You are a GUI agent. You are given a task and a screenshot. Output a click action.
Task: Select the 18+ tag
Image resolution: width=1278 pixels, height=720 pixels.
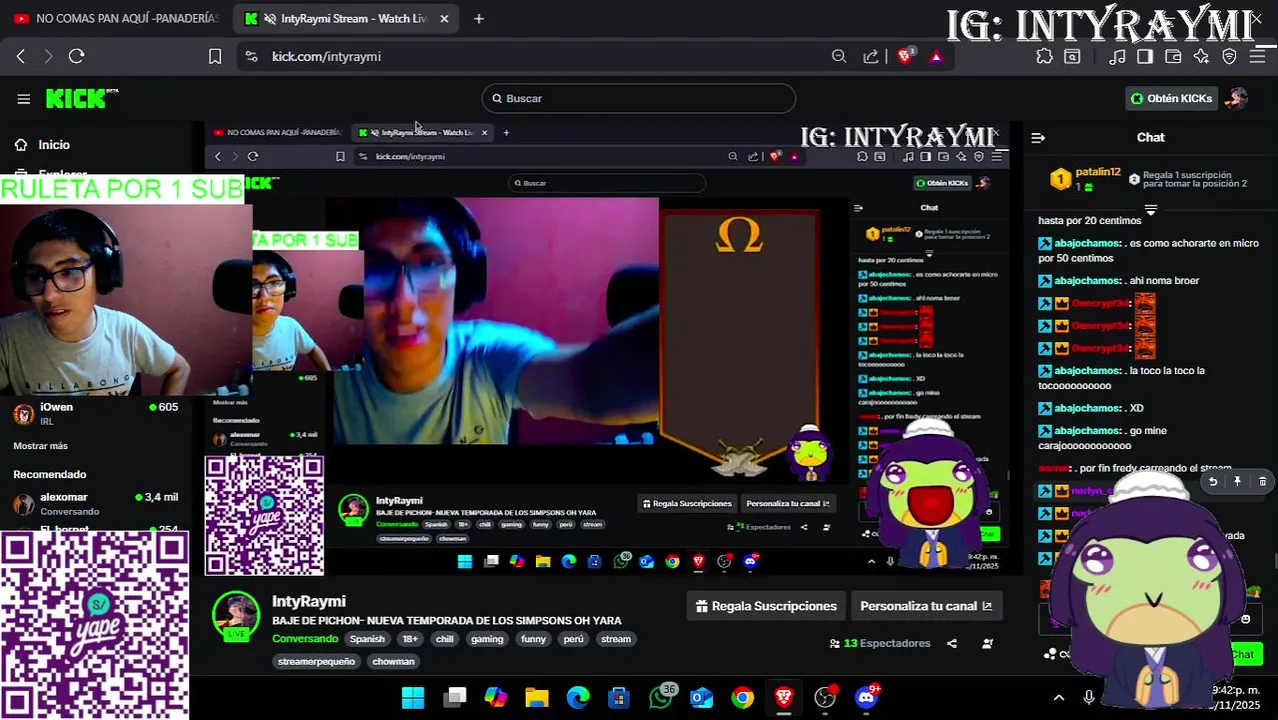point(410,639)
